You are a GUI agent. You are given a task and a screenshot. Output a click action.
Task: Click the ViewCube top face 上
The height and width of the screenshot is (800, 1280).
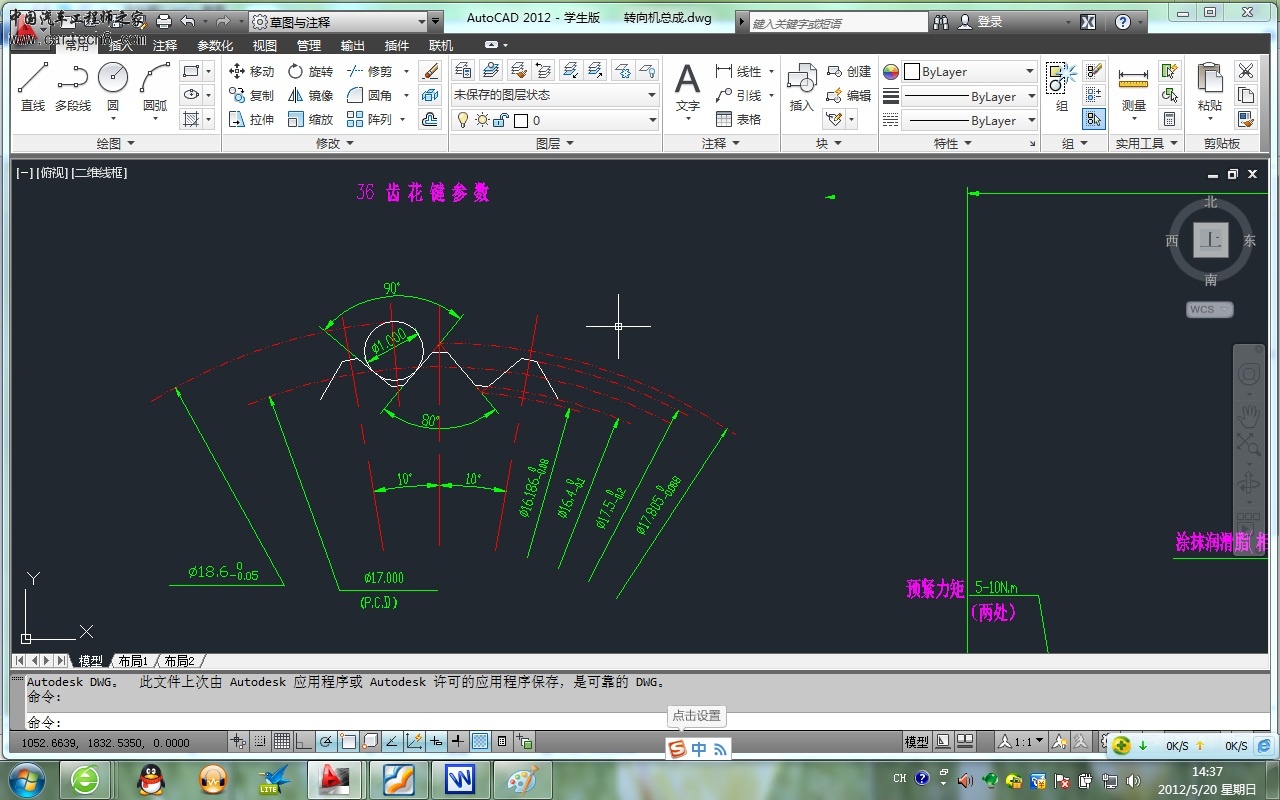[x=1211, y=240]
